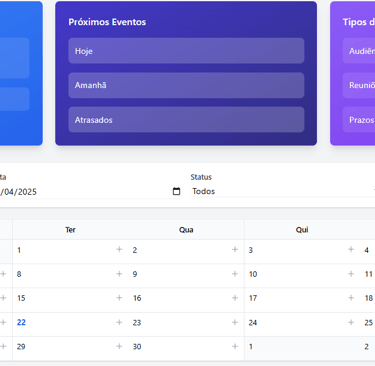Select the Amanhã upcoming events row
This screenshot has height=366, width=375.
(186, 85)
